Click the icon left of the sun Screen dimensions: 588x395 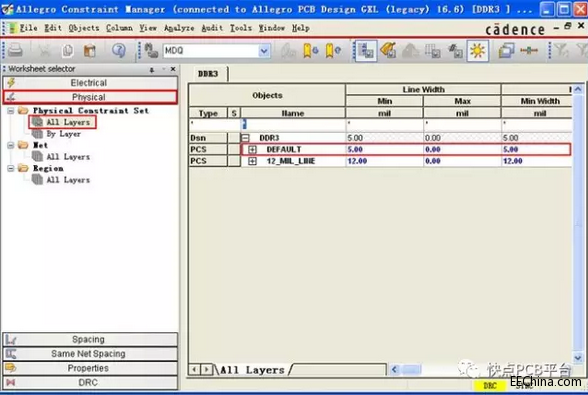(455, 51)
